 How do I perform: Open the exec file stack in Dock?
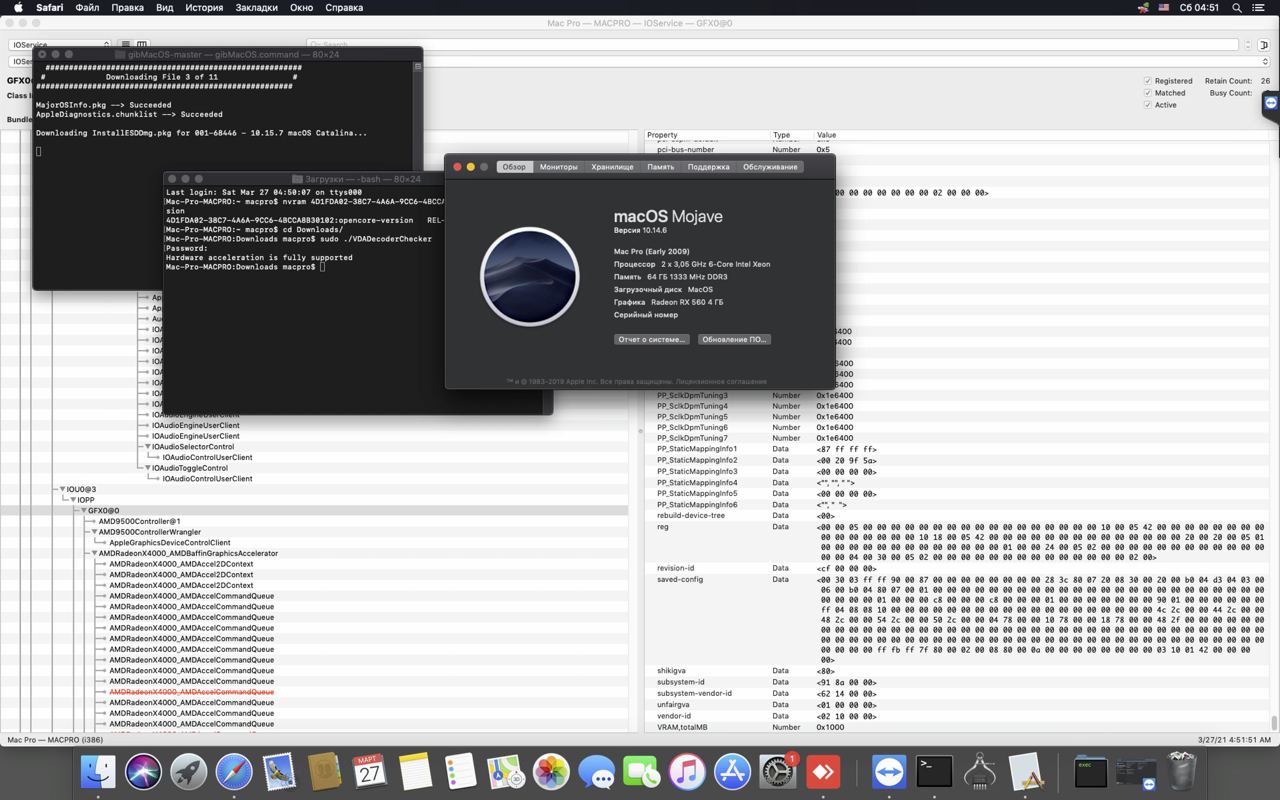pyautogui.click(x=1091, y=772)
